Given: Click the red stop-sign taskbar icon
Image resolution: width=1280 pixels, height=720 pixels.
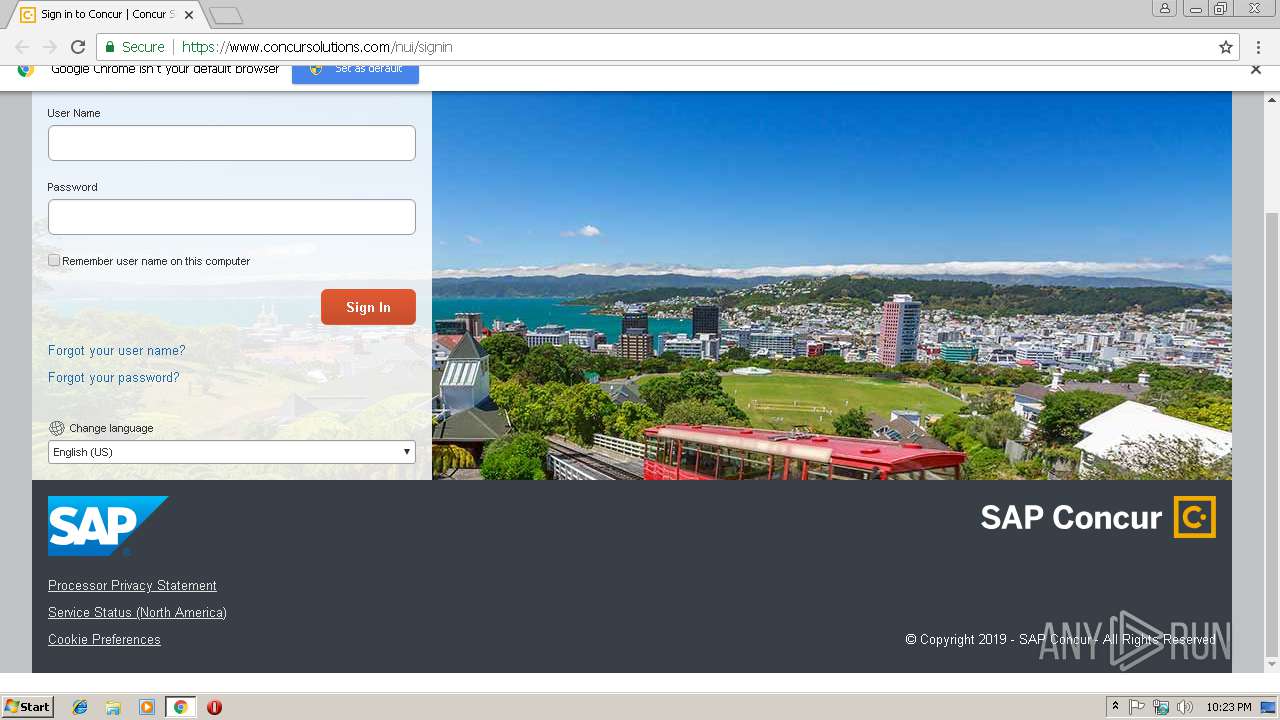Looking at the screenshot, I should (x=214, y=707).
